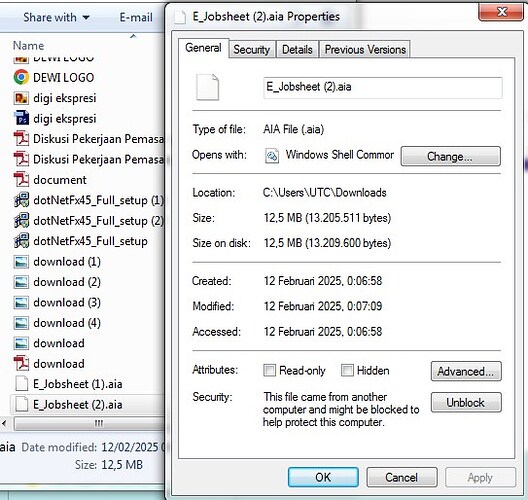Switch to the Security tab
This screenshot has height=500, width=528.
pos(252,49)
